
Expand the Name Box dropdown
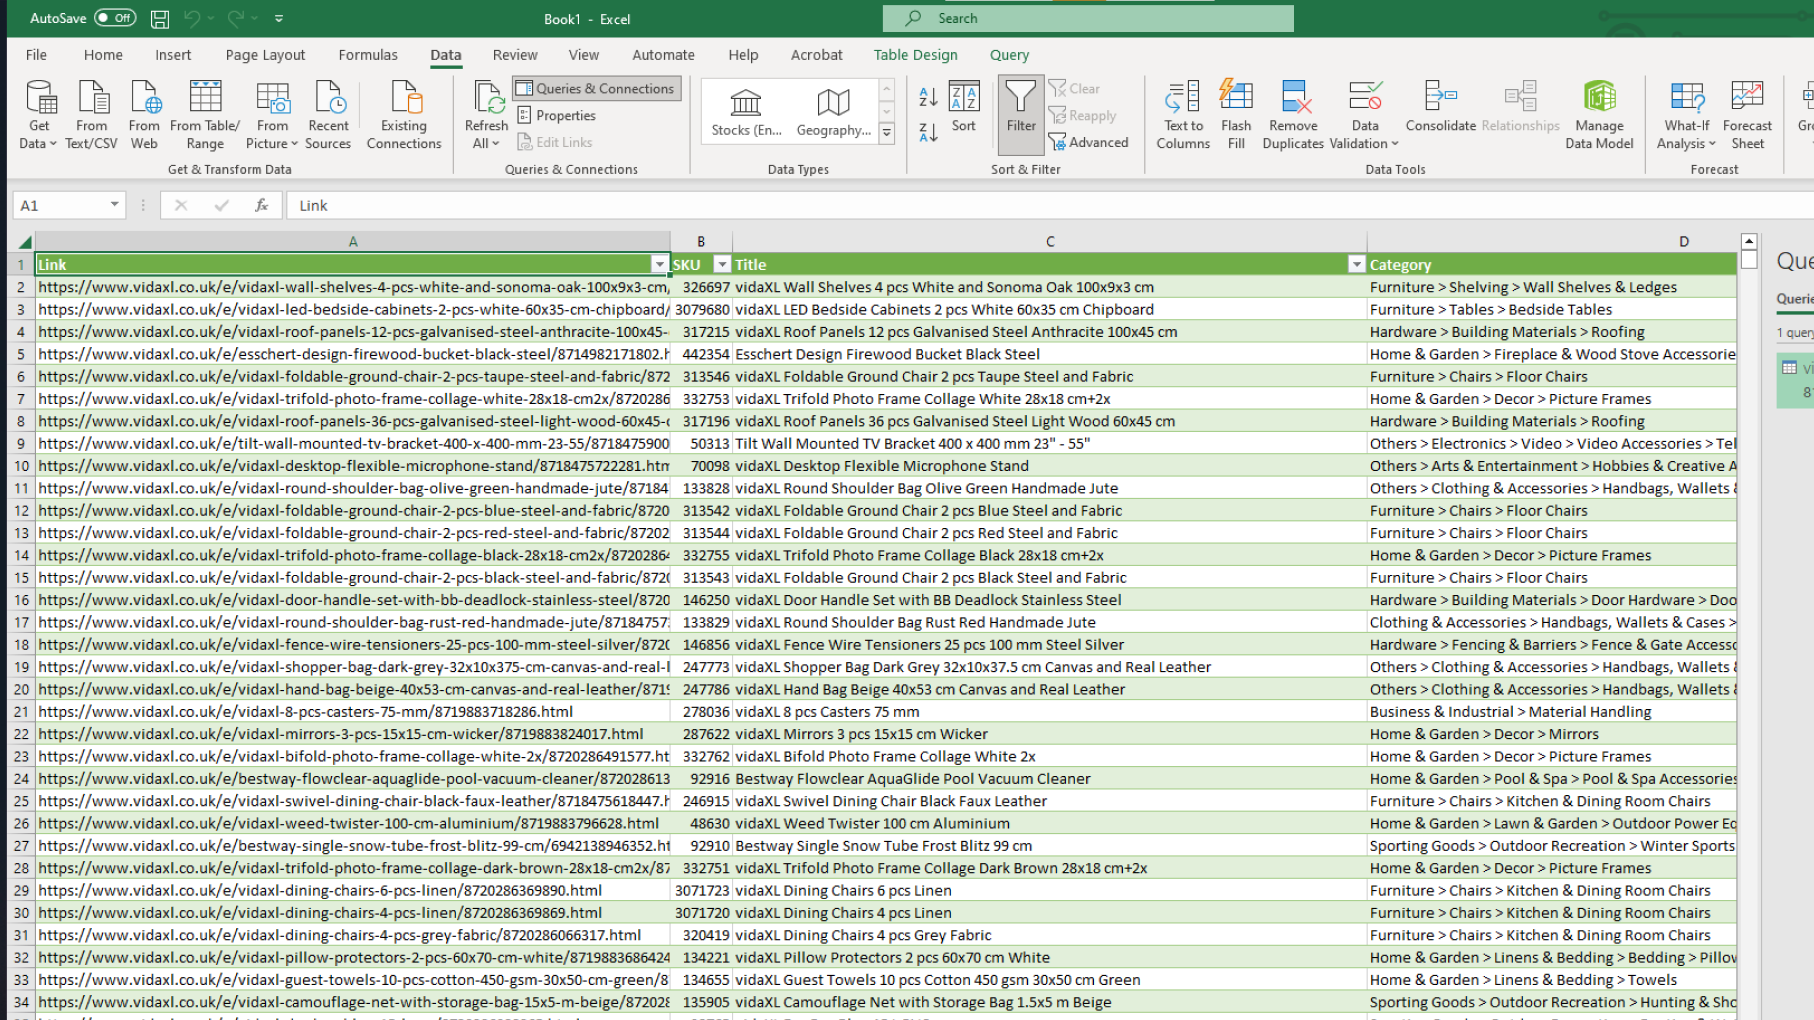[115, 205]
